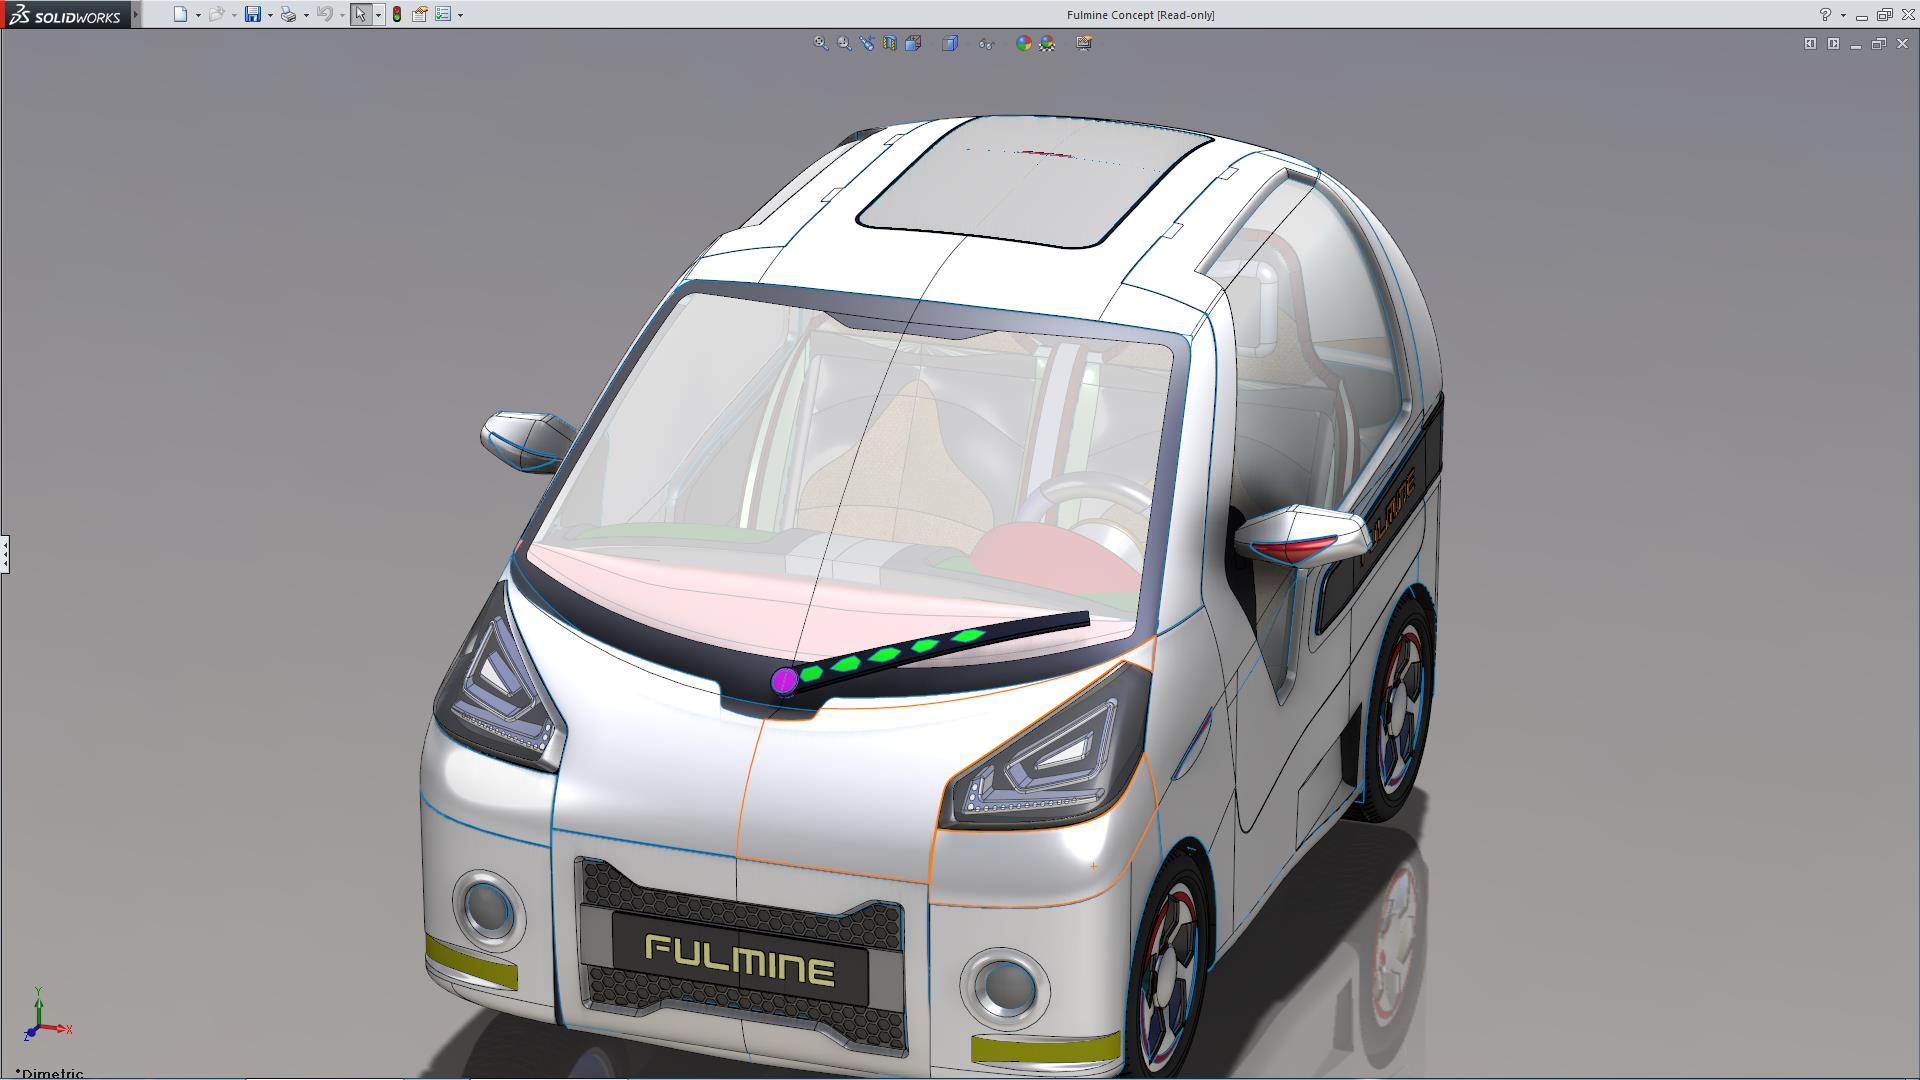
Task: Click the Rebuild traffic light icon
Action: click(397, 15)
